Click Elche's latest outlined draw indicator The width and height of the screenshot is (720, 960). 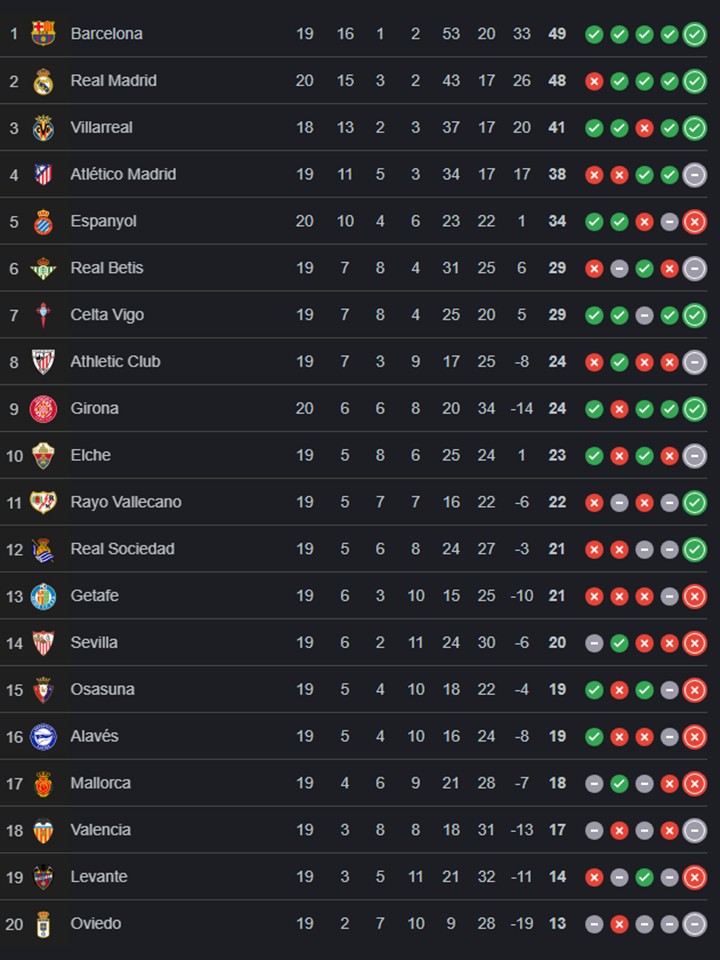[694, 456]
